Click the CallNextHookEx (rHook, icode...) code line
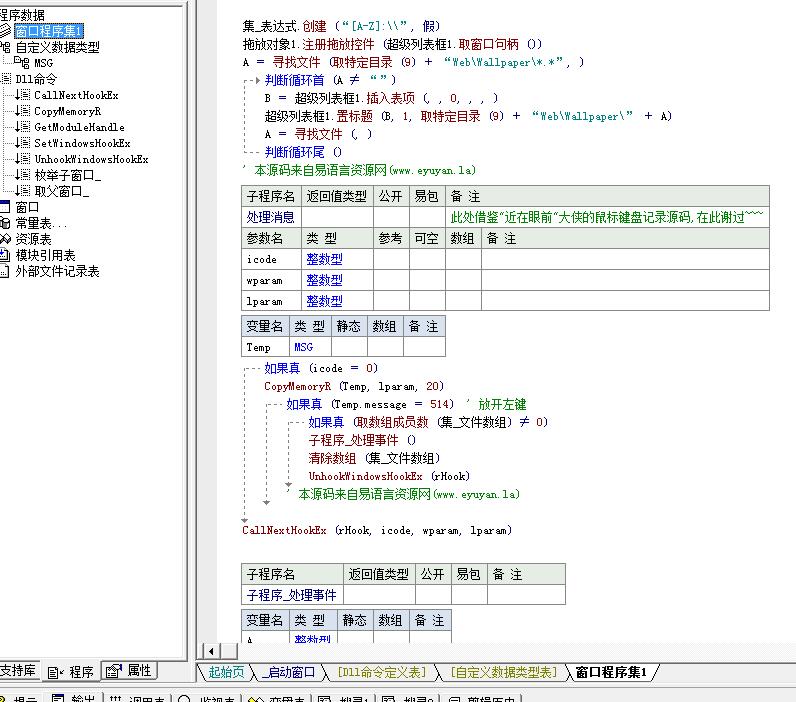This screenshot has width=796, height=702. [x=377, y=530]
